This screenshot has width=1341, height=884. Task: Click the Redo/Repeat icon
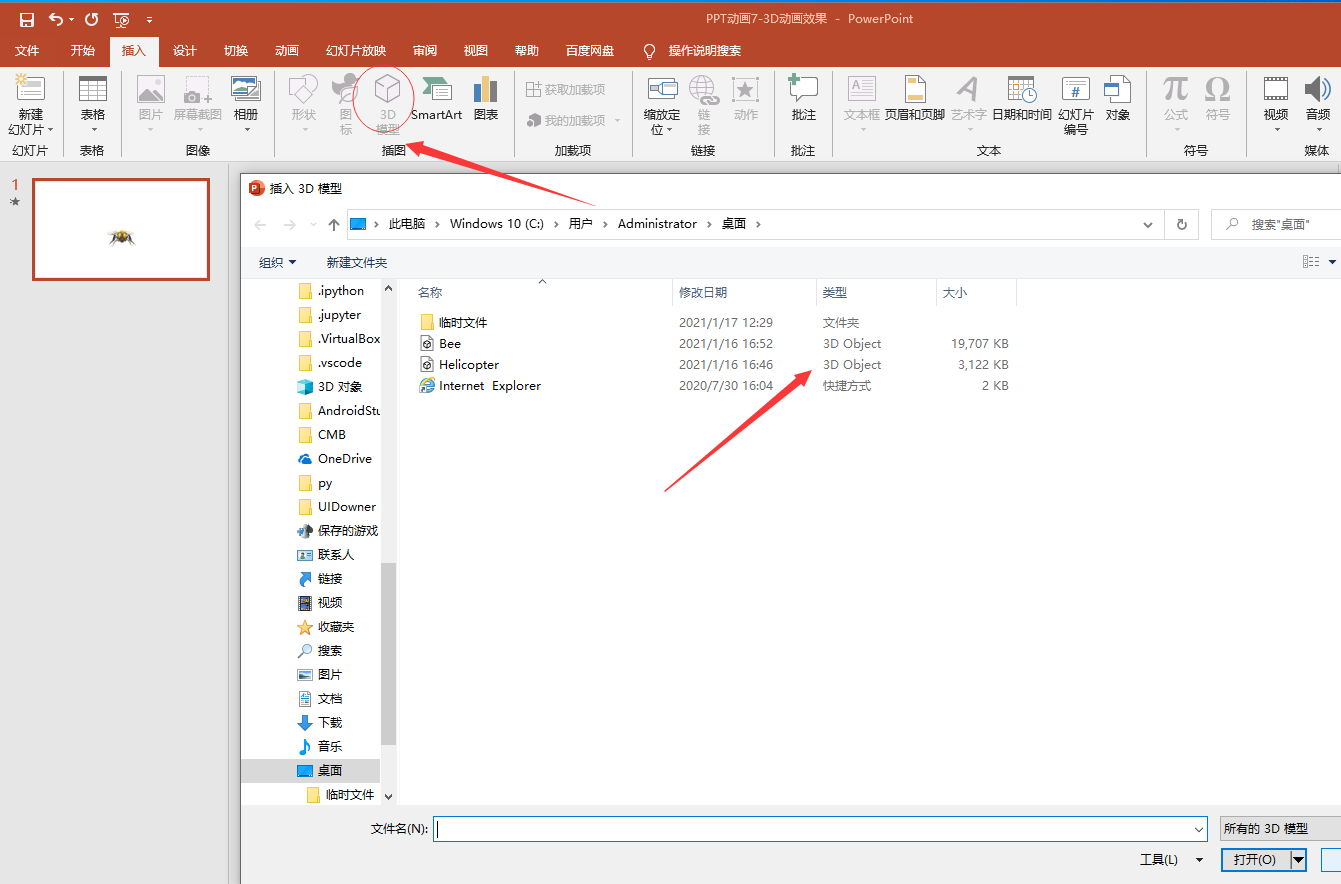(92, 19)
